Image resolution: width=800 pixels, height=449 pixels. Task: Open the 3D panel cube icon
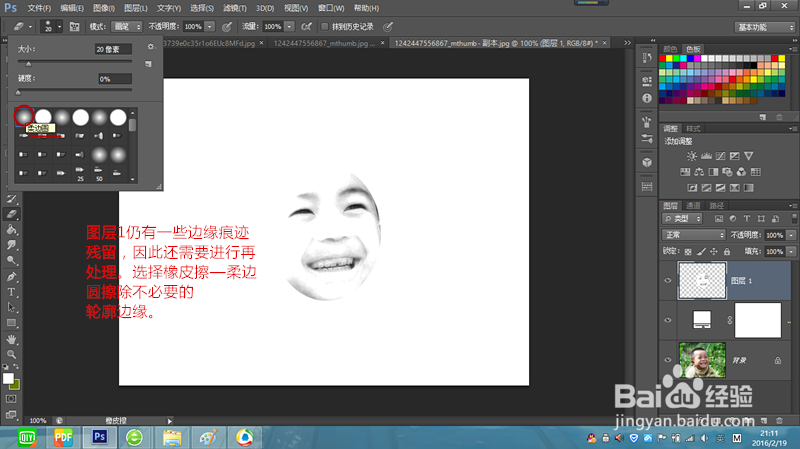[647, 163]
